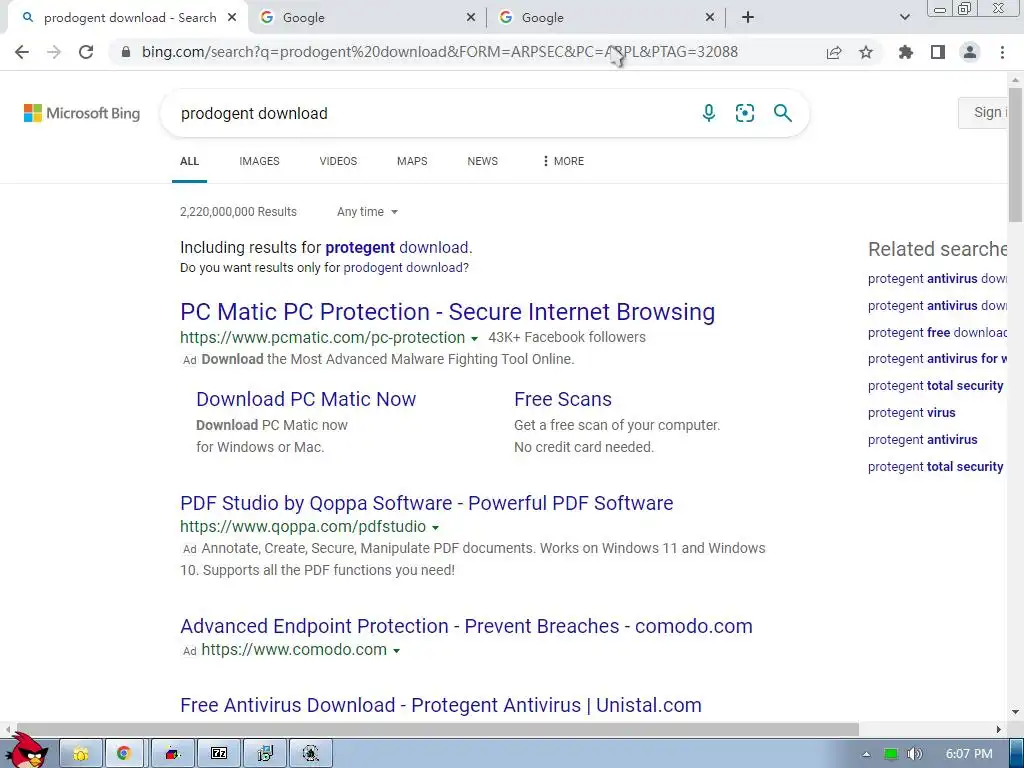
Task: Close the 'prodogent download' tab
Action: (232, 18)
